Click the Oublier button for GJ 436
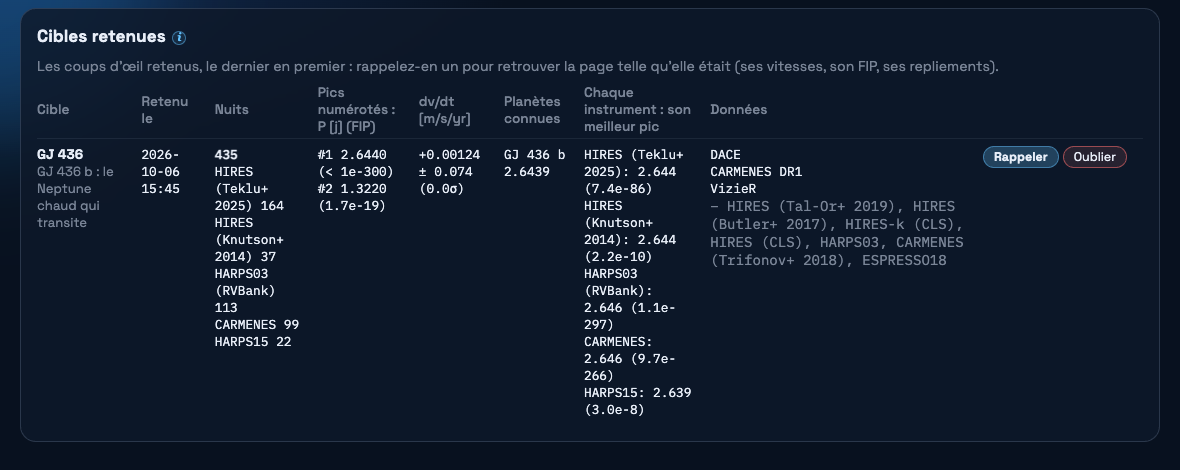 [1094, 157]
